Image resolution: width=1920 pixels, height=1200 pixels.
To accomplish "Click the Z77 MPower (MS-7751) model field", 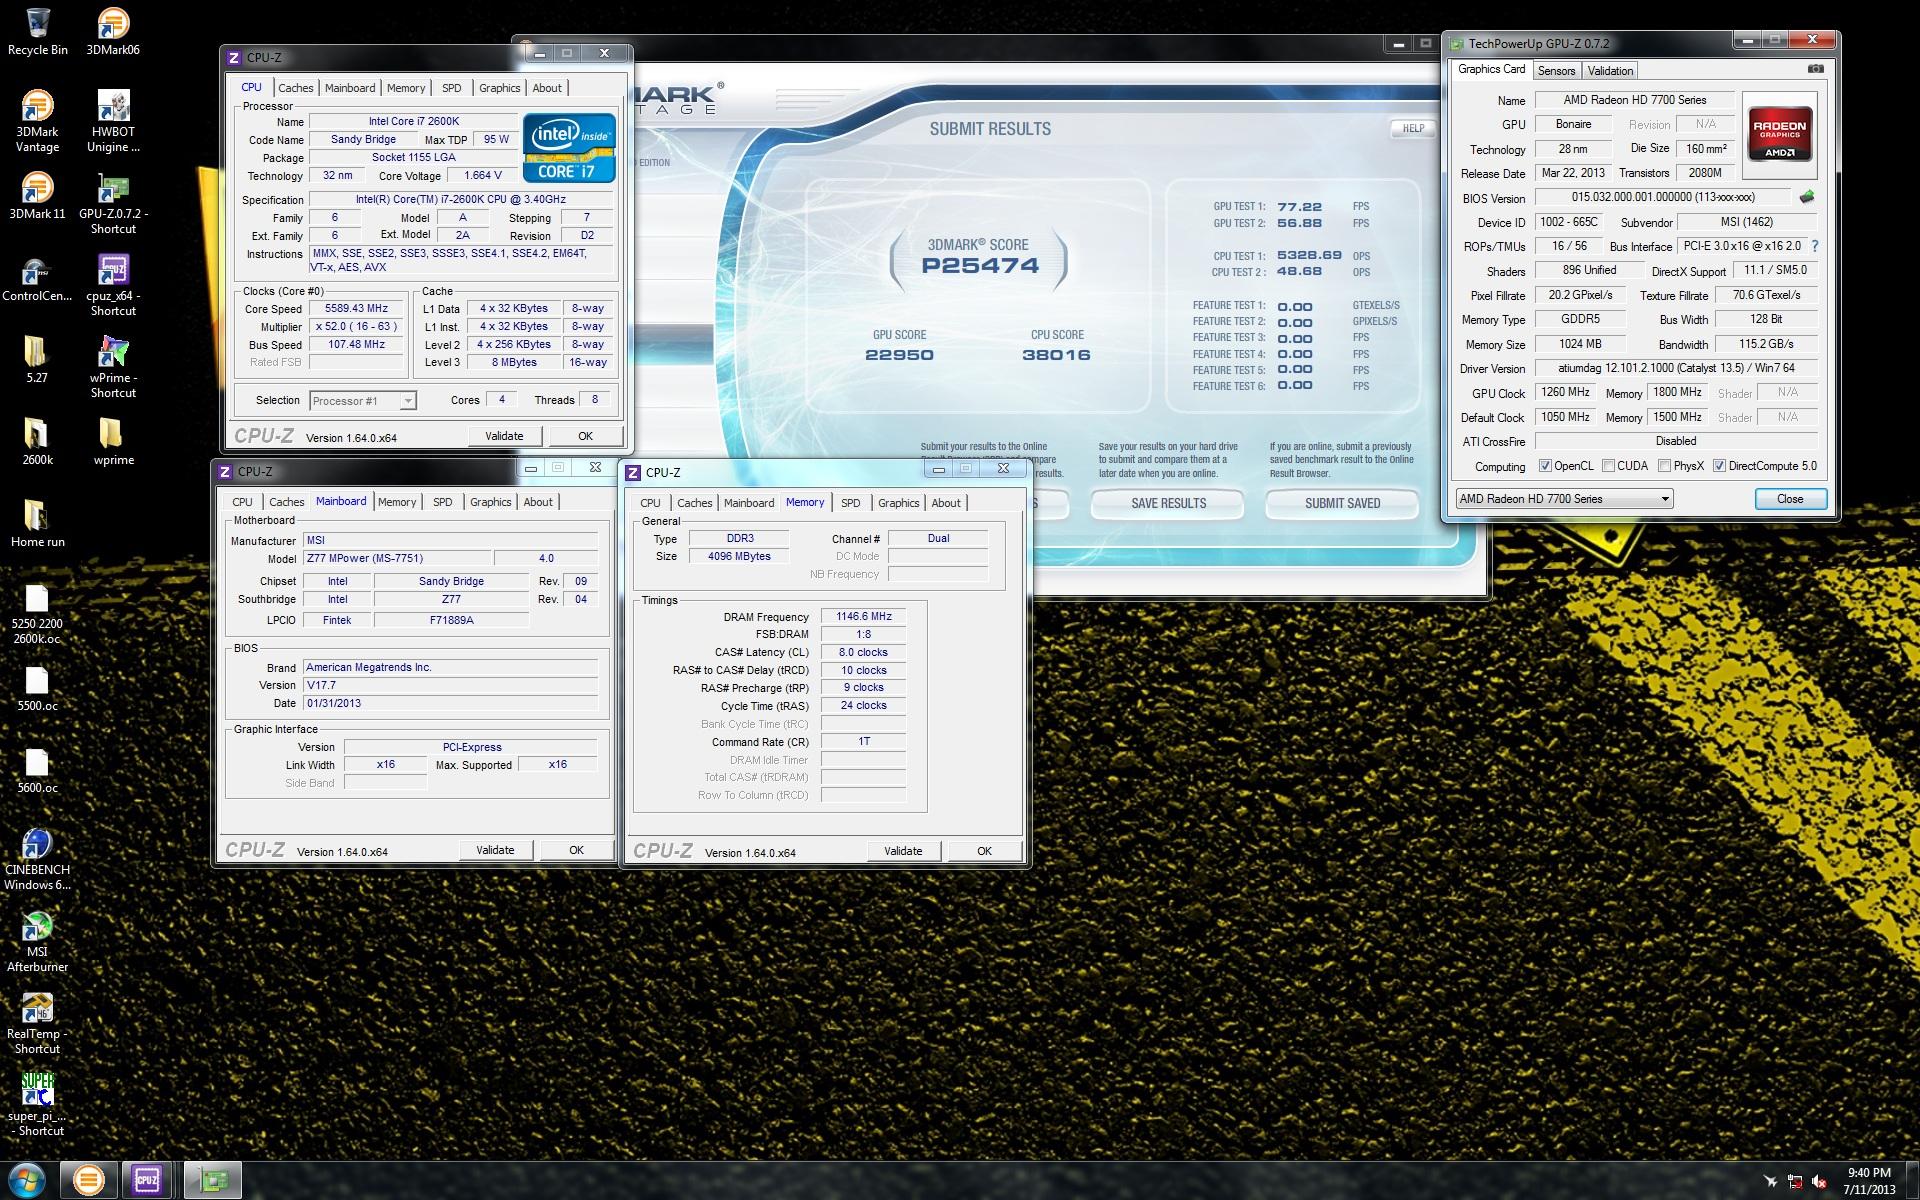I will point(396,559).
